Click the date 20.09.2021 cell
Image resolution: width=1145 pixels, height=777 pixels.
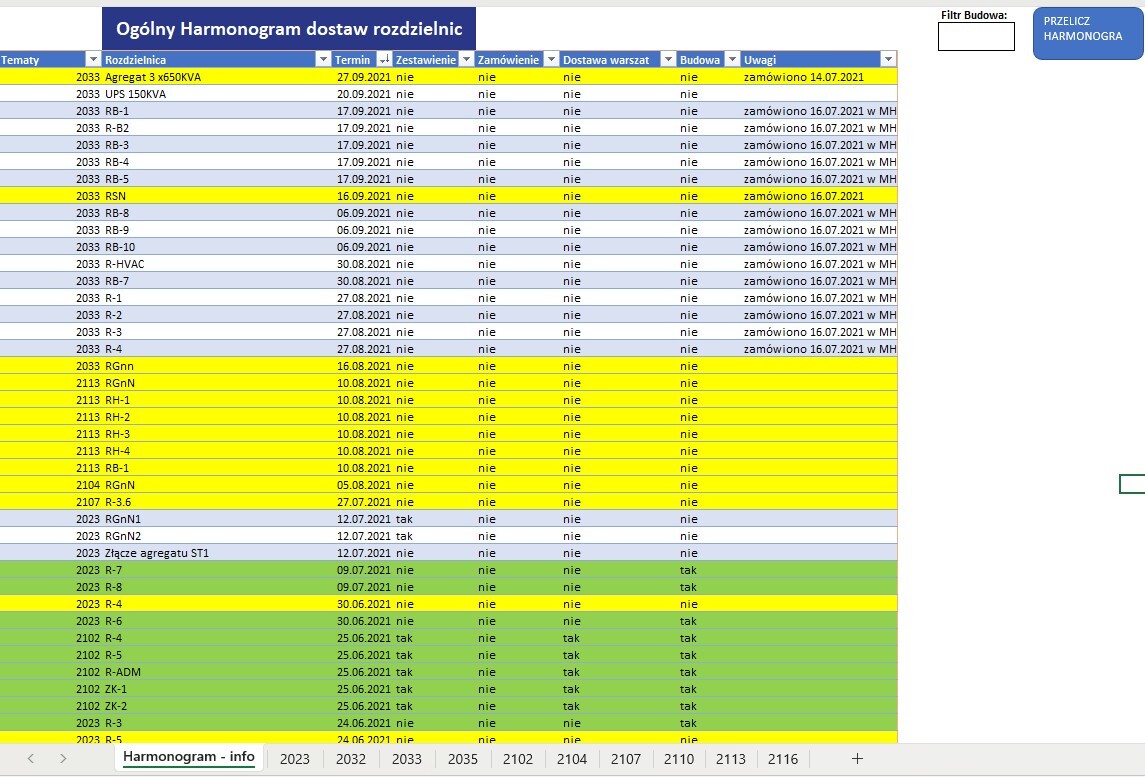[x=364, y=93]
